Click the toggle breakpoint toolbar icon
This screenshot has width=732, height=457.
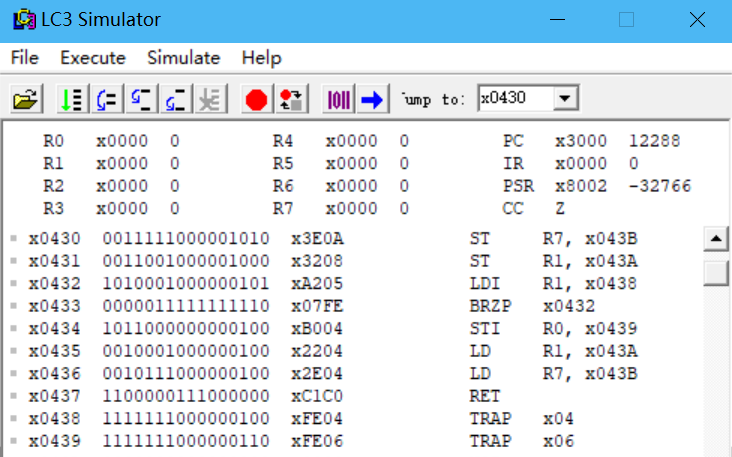pos(291,99)
